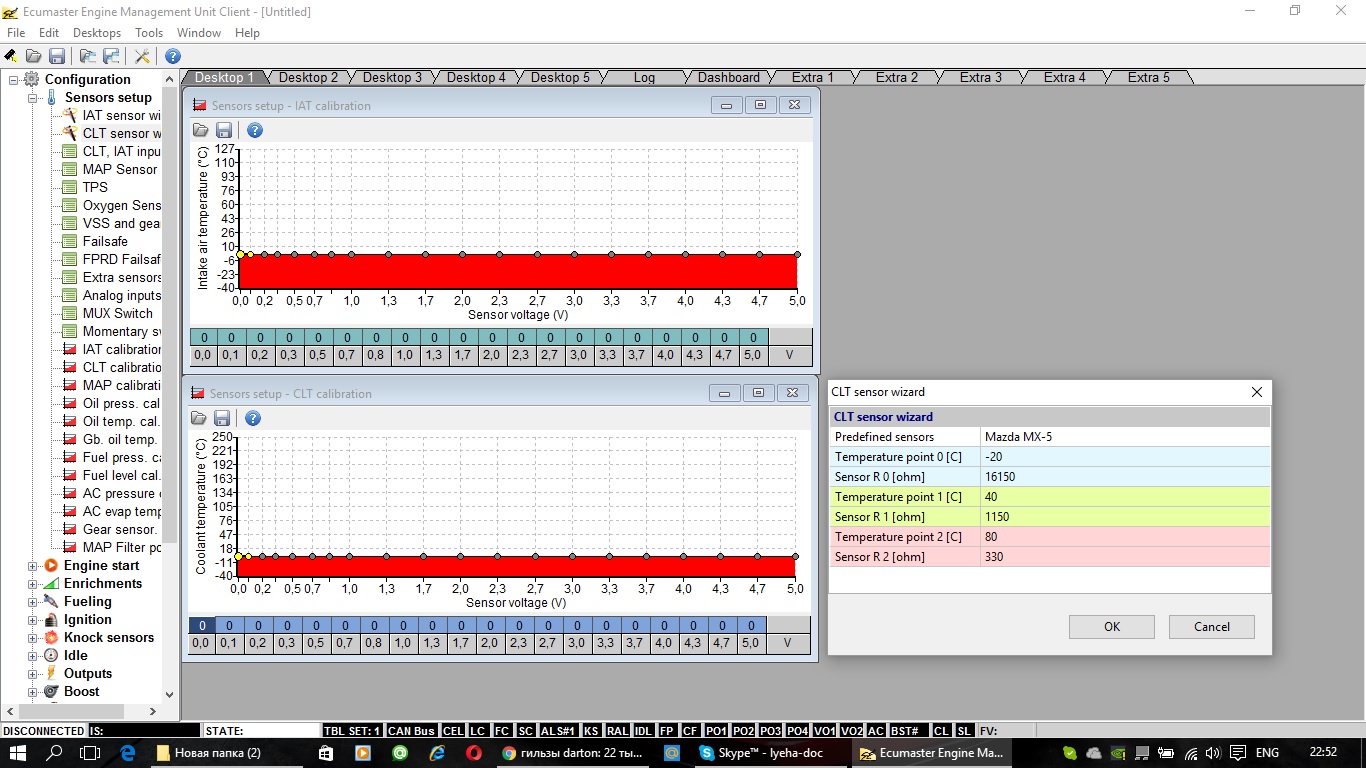Switch to the Log tab
The width and height of the screenshot is (1366, 768).
point(644,77)
